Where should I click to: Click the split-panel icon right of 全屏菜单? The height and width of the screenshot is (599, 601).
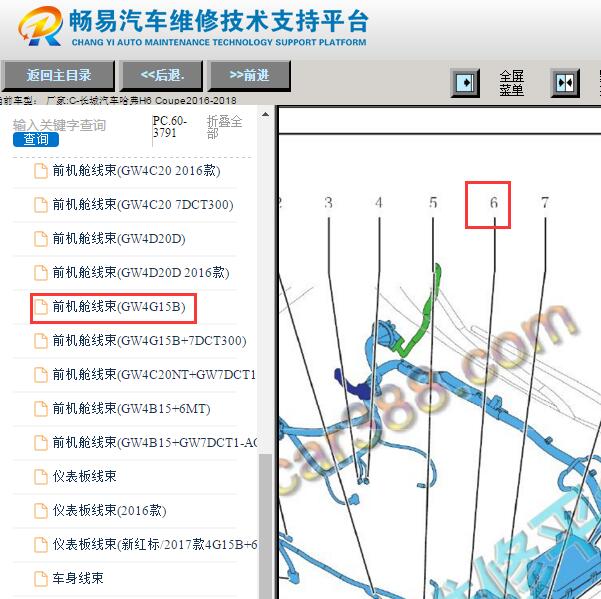(565, 83)
